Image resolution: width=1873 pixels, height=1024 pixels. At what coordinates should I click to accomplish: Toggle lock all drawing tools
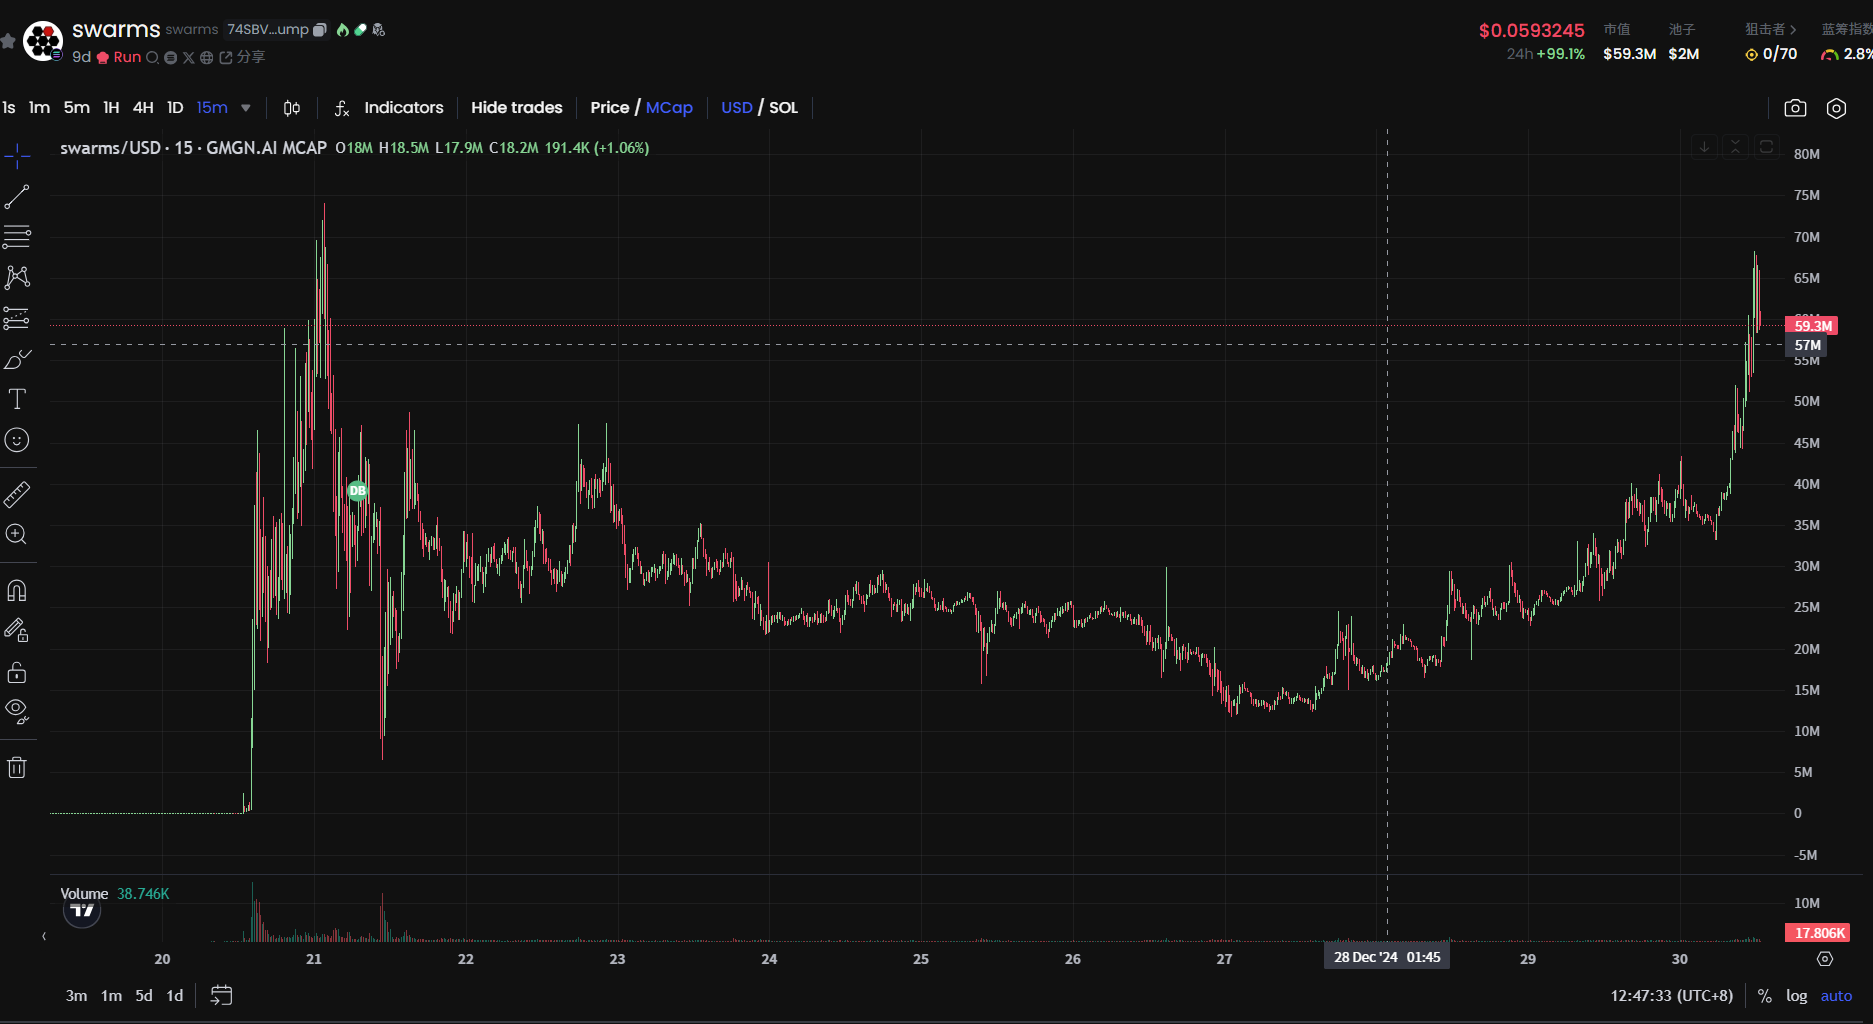(x=17, y=672)
